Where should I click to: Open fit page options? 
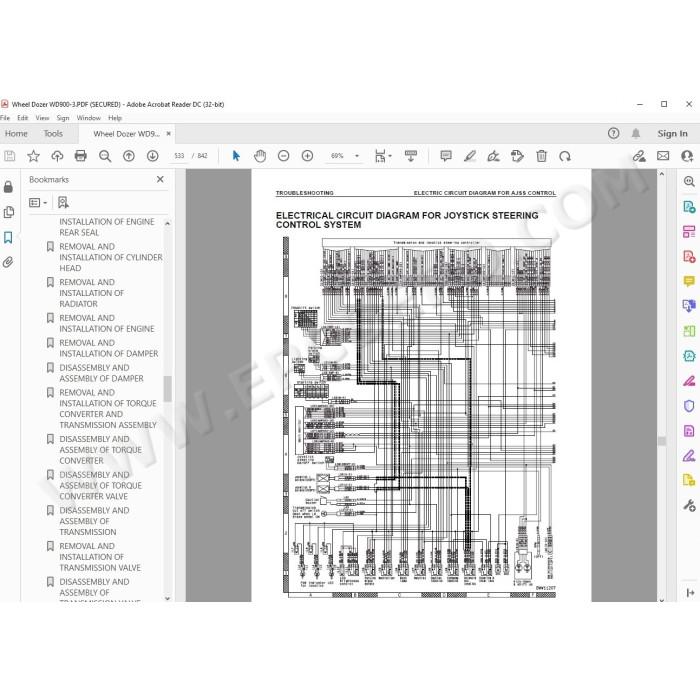[x=383, y=156]
